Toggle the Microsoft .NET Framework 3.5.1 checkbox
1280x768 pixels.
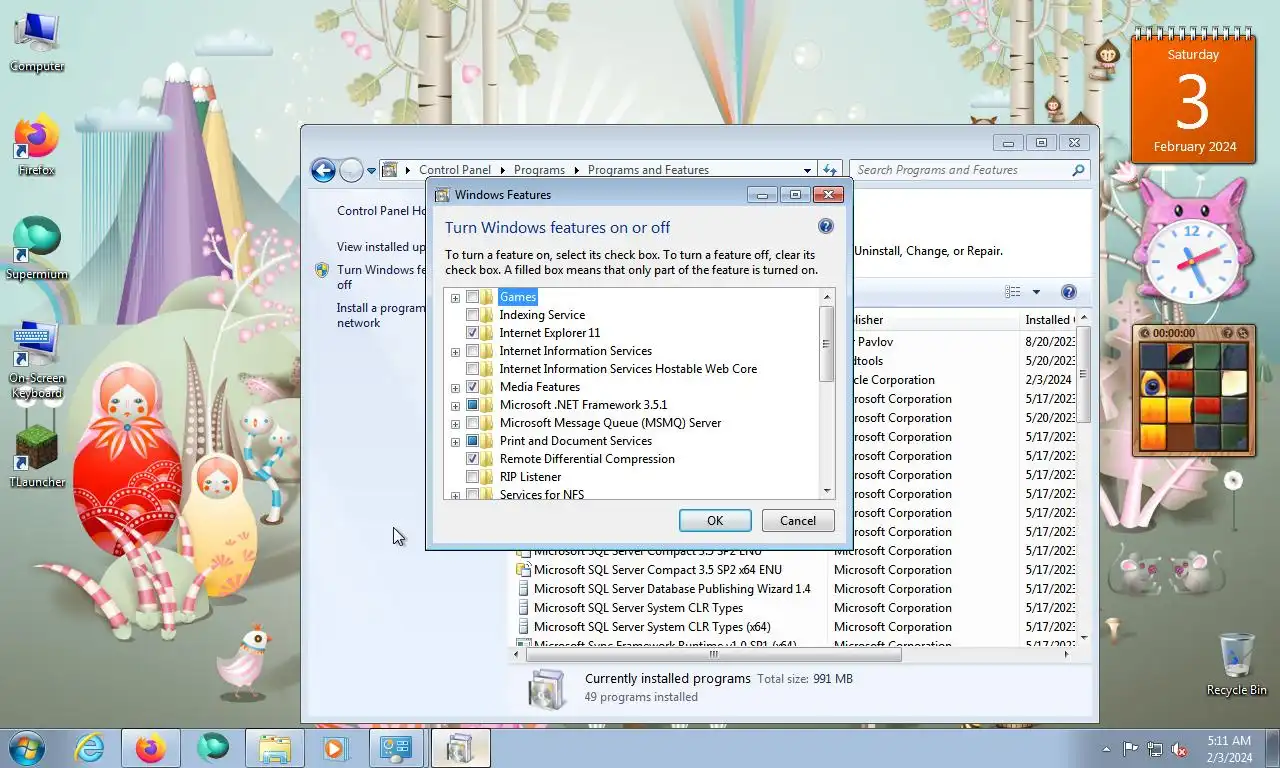click(472, 405)
